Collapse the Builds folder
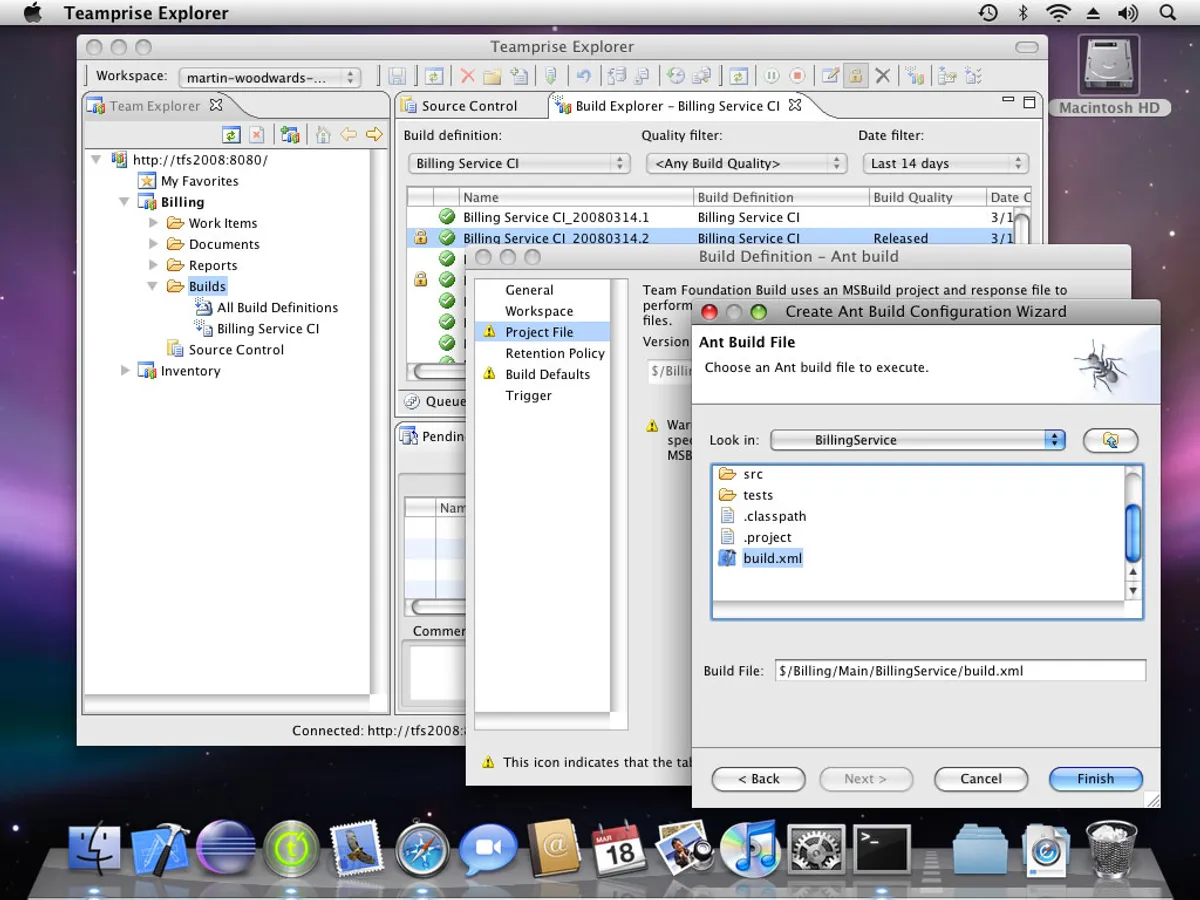 click(153, 286)
